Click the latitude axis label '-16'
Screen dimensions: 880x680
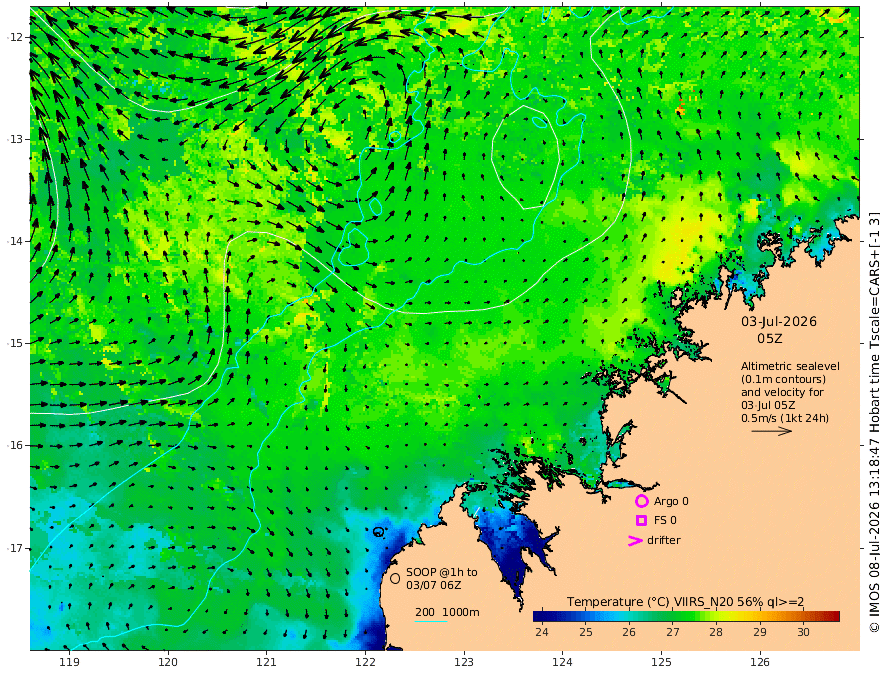pos(15,445)
